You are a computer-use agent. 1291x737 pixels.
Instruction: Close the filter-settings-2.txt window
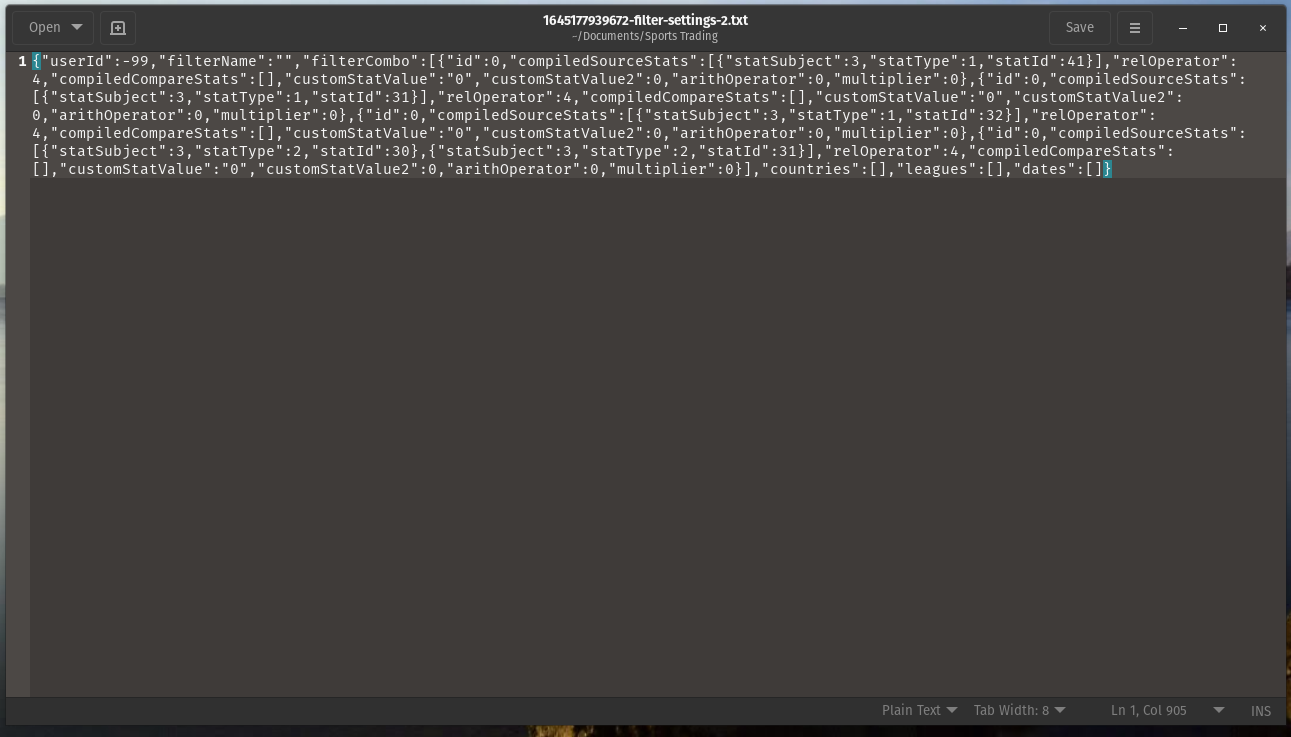click(x=1262, y=28)
